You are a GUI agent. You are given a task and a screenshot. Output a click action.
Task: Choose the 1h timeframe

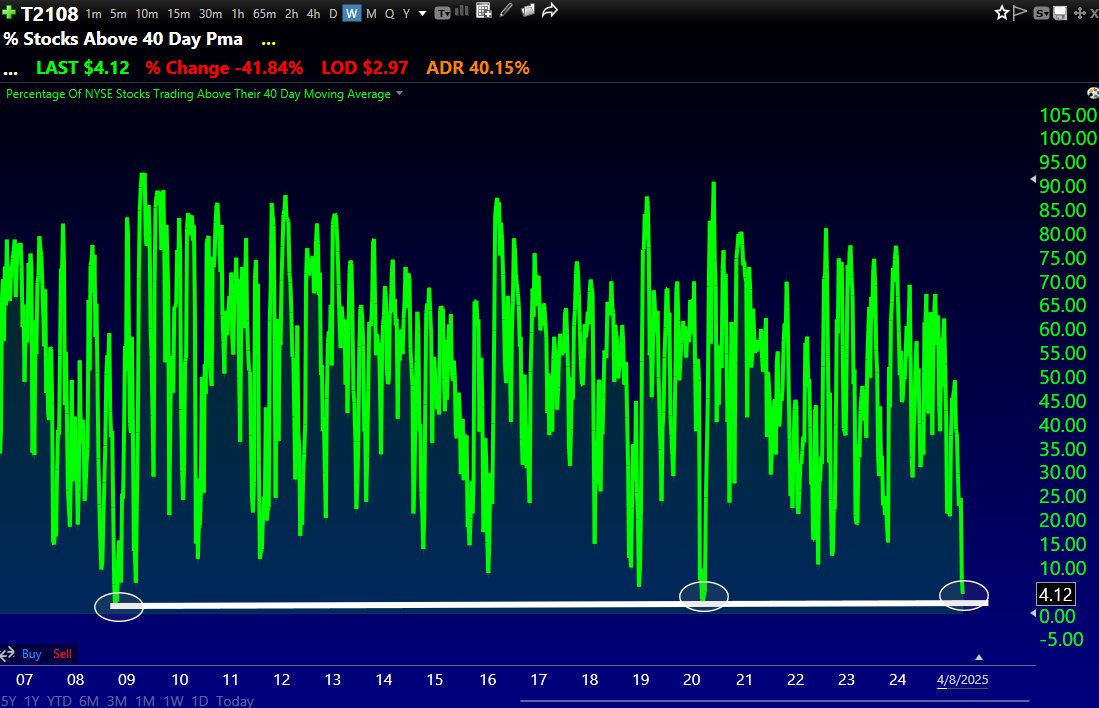(x=238, y=14)
